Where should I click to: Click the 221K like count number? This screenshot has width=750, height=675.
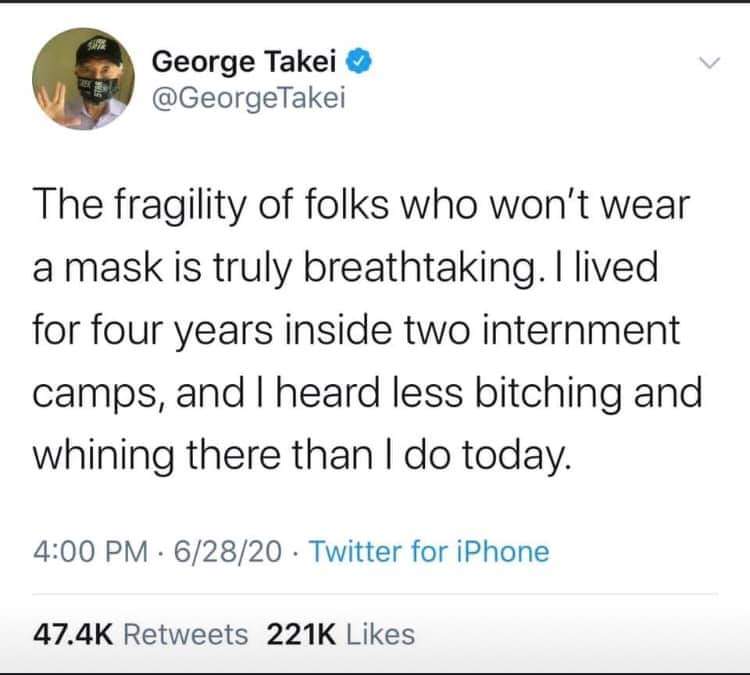pyautogui.click(x=301, y=635)
